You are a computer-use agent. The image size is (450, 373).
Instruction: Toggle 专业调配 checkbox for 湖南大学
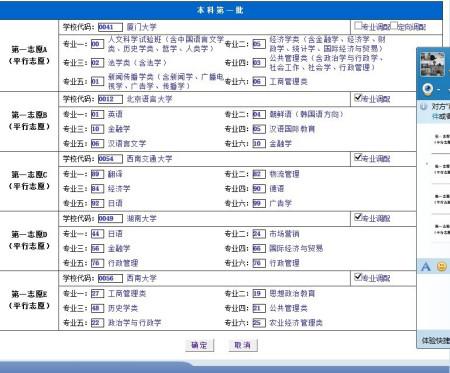358,217
